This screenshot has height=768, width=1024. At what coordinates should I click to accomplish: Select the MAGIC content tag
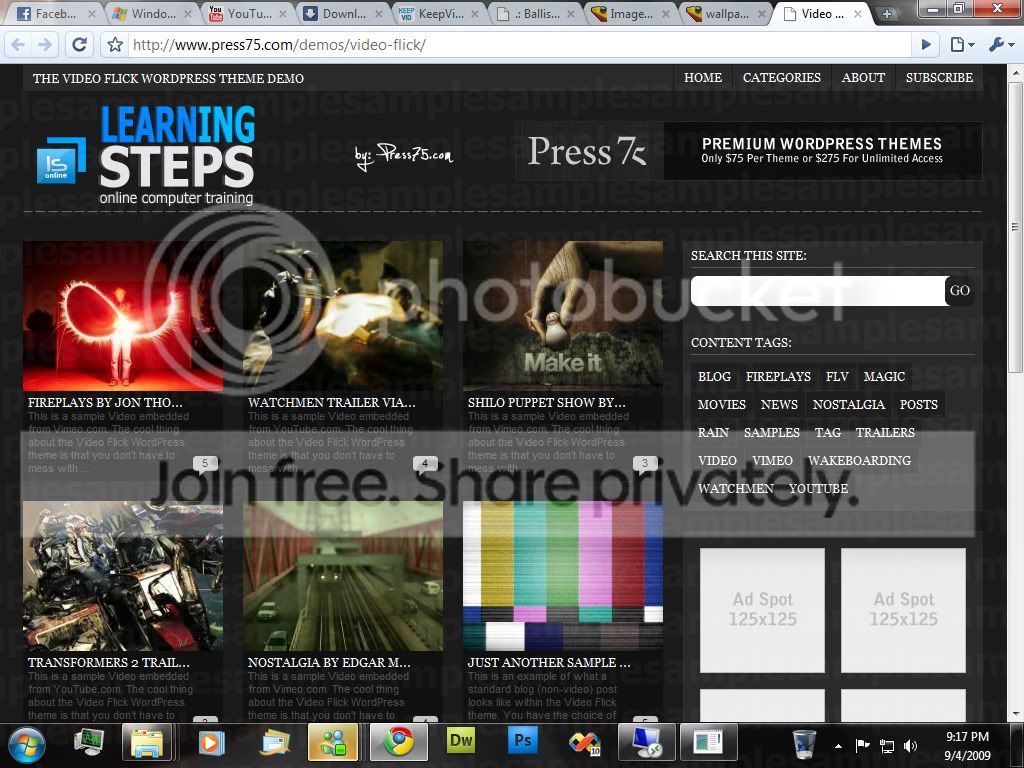pos(884,377)
